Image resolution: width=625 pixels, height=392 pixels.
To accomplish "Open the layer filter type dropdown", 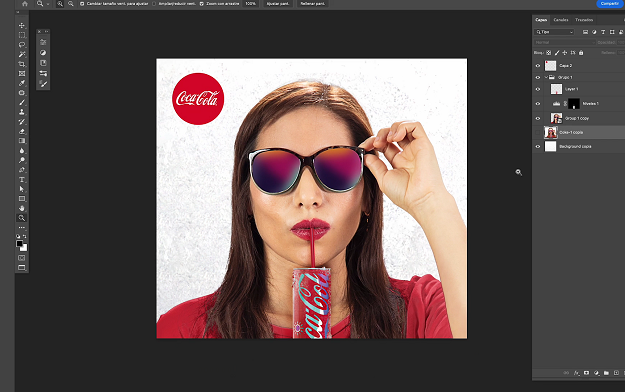I will (x=554, y=32).
